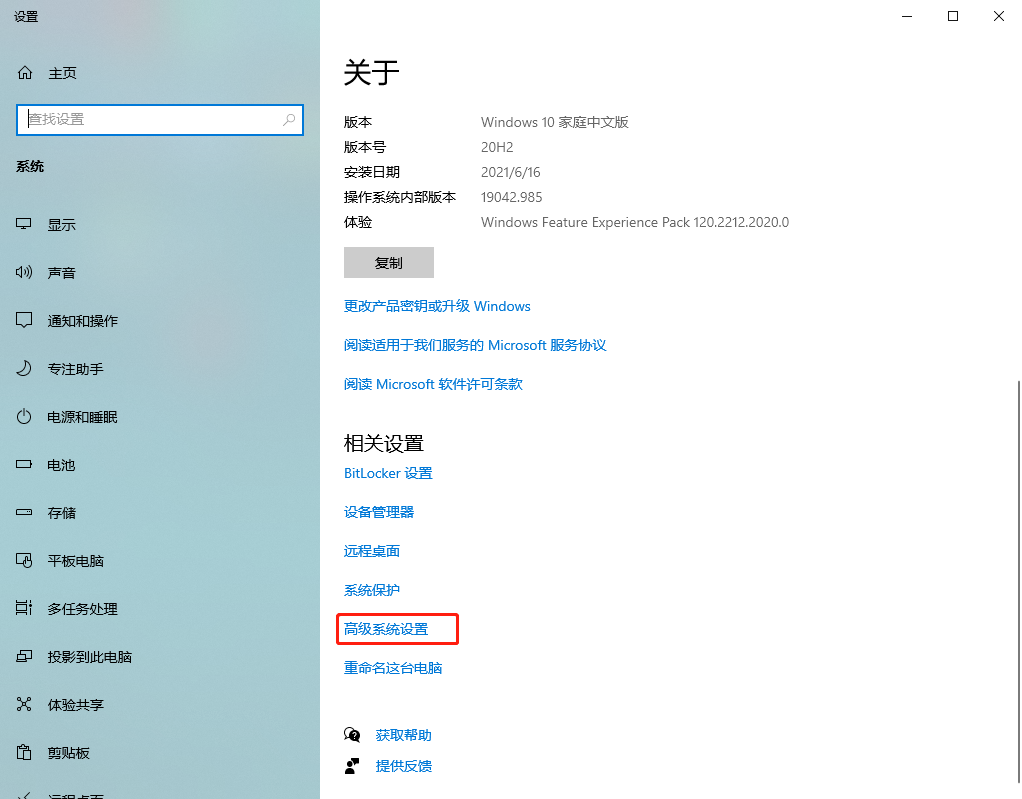Select 多任务处理 in the sidebar
This screenshot has width=1022, height=799.
[x=83, y=609]
